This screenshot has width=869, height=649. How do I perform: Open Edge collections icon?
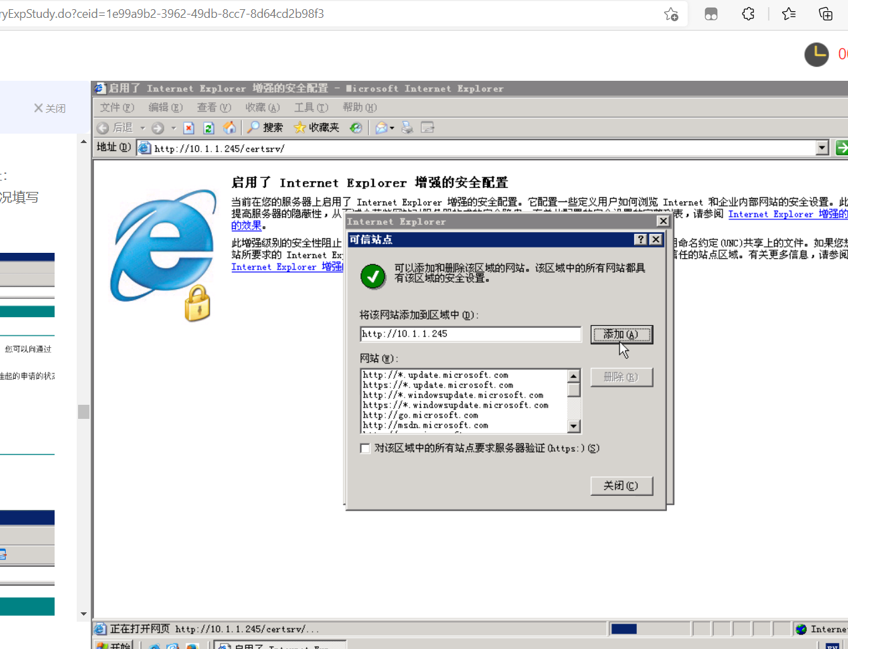tap(826, 14)
